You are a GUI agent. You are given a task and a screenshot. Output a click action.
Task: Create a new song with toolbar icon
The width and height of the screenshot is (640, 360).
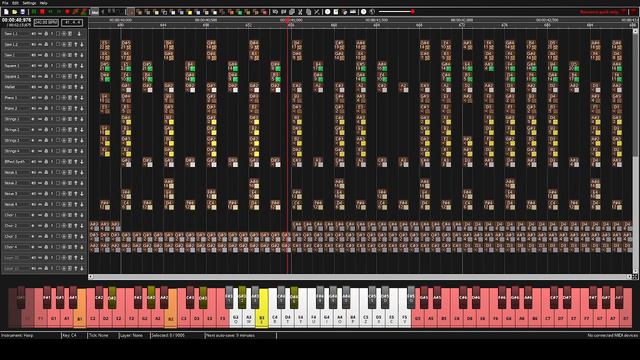point(6,12)
